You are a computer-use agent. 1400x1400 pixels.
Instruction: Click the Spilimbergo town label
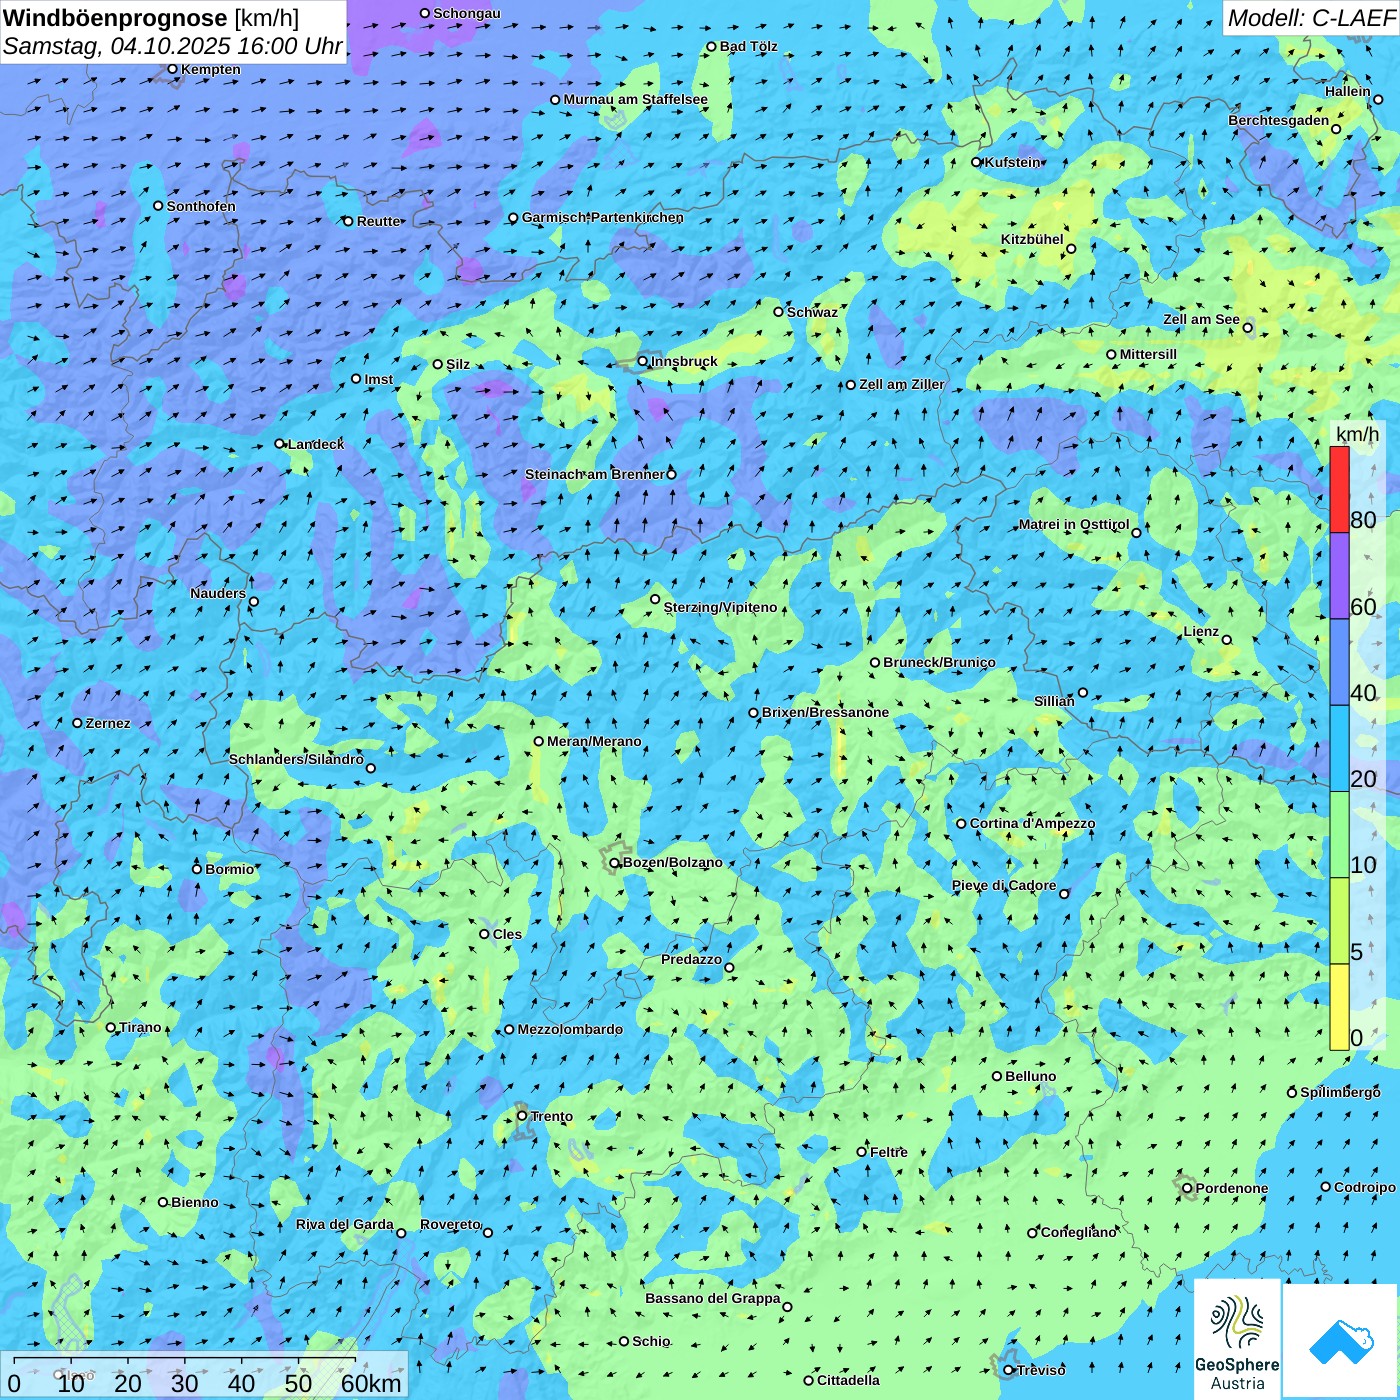pyautogui.click(x=1340, y=1092)
